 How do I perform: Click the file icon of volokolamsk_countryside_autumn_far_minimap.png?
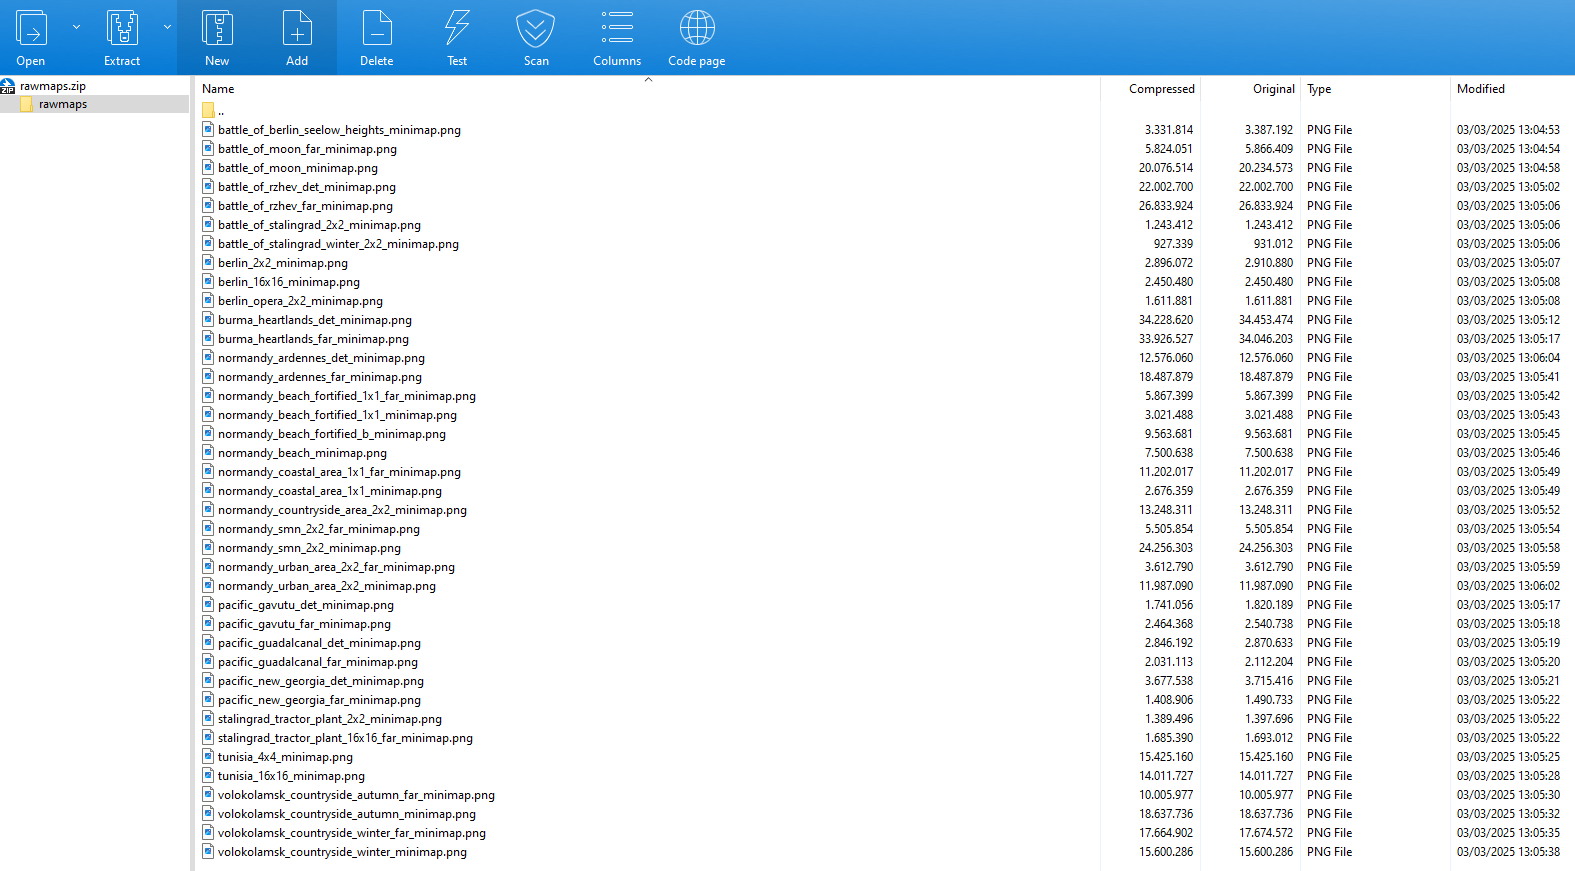(208, 794)
